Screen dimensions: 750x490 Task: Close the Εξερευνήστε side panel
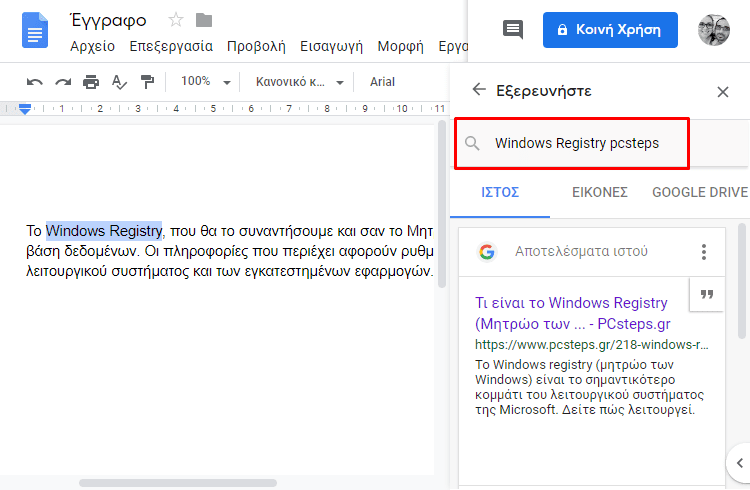tap(723, 91)
